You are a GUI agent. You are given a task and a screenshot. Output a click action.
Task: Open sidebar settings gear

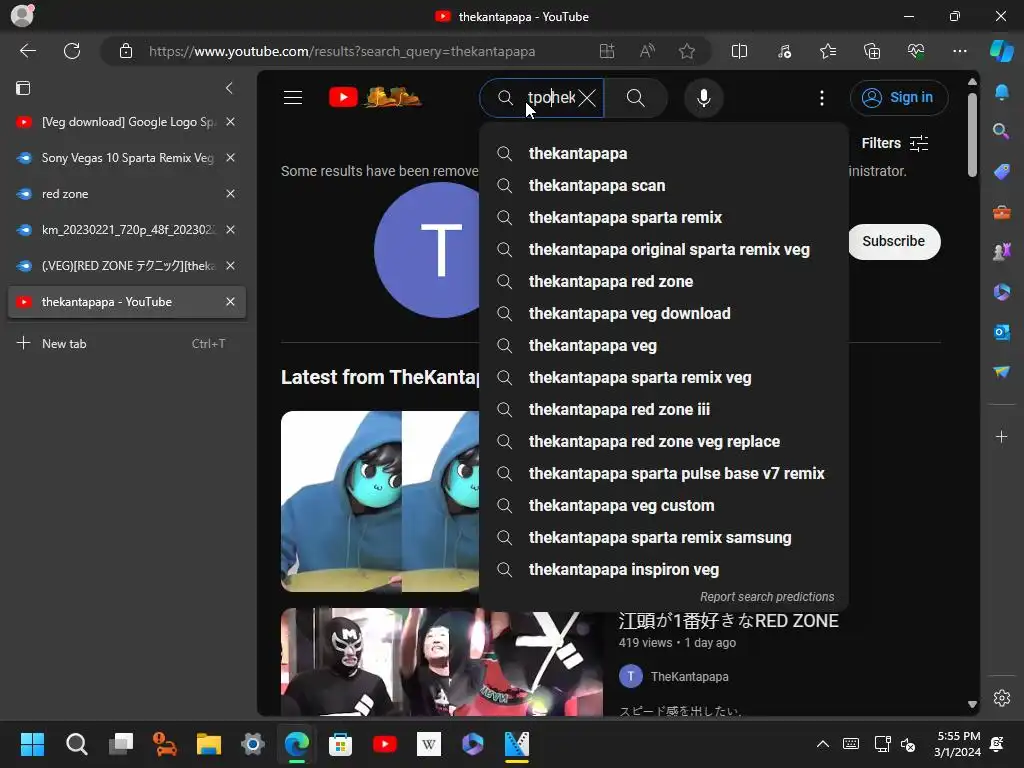[1001, 698]
